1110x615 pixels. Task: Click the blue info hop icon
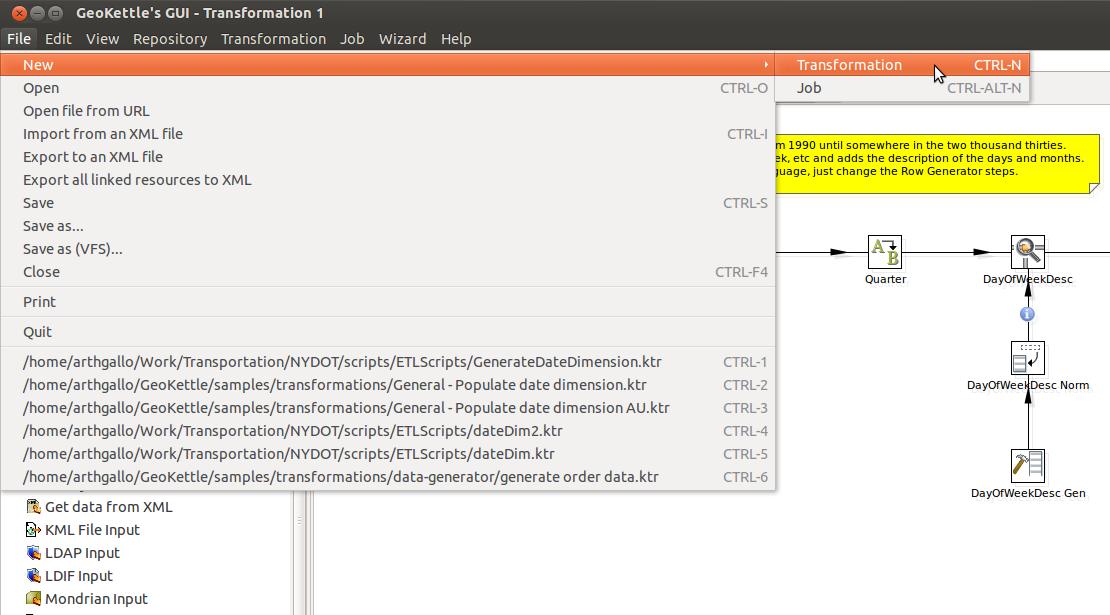click(1027, 314)
